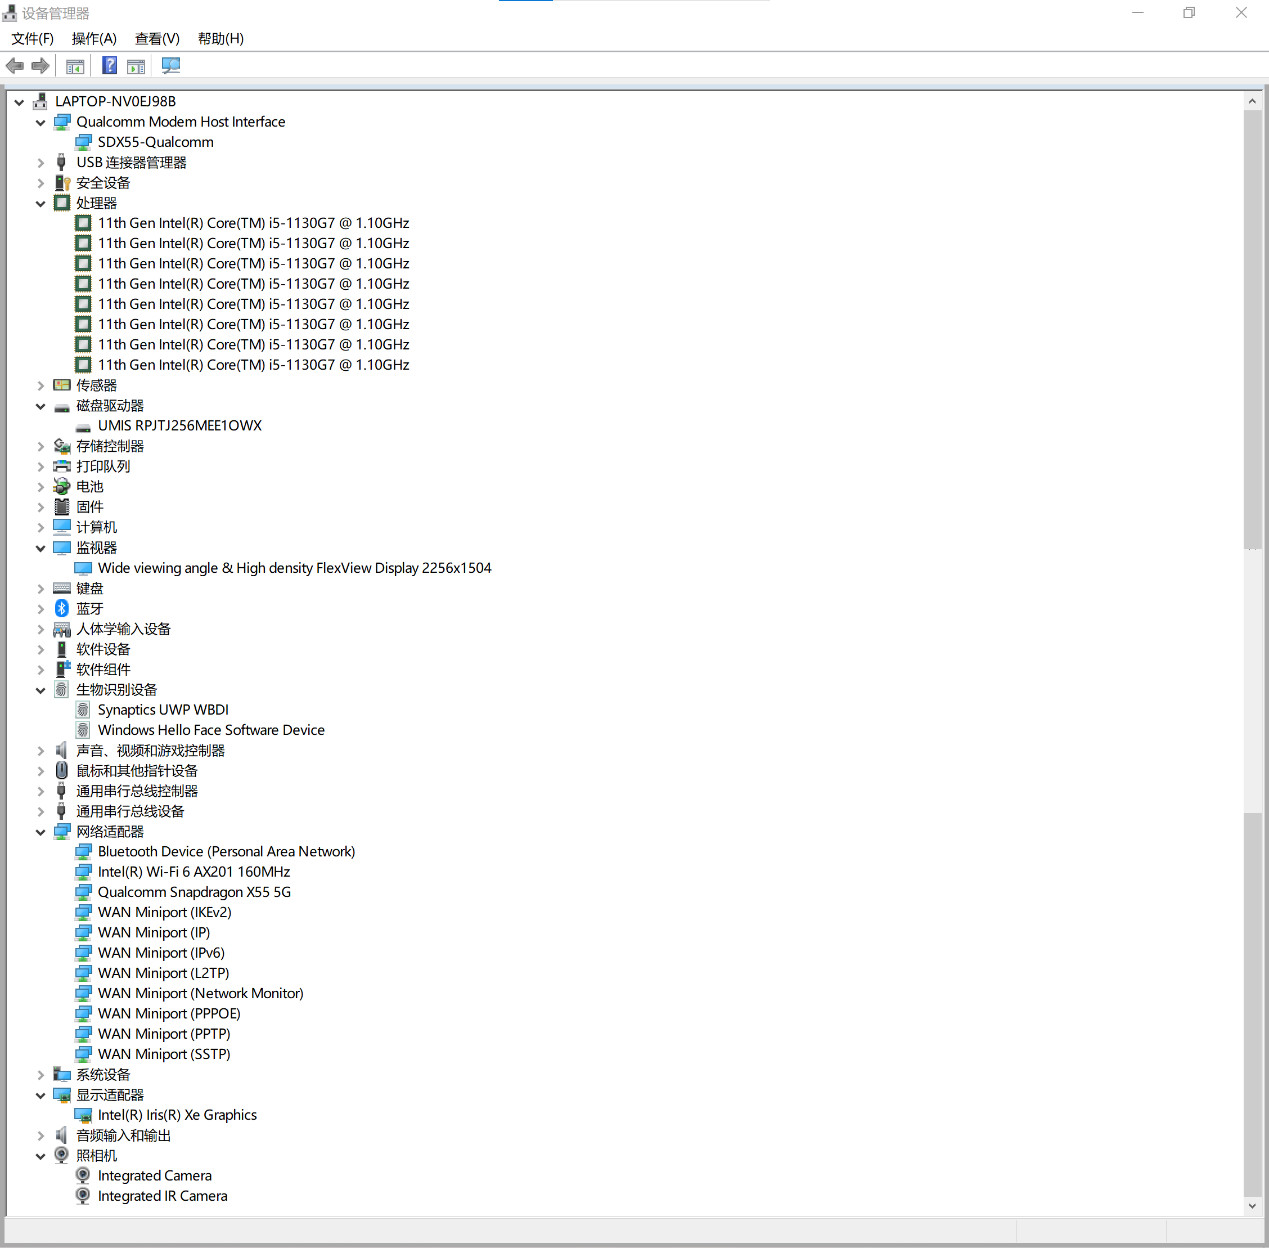Select SDX55-Qualcomm device

[x=156, y=142]
